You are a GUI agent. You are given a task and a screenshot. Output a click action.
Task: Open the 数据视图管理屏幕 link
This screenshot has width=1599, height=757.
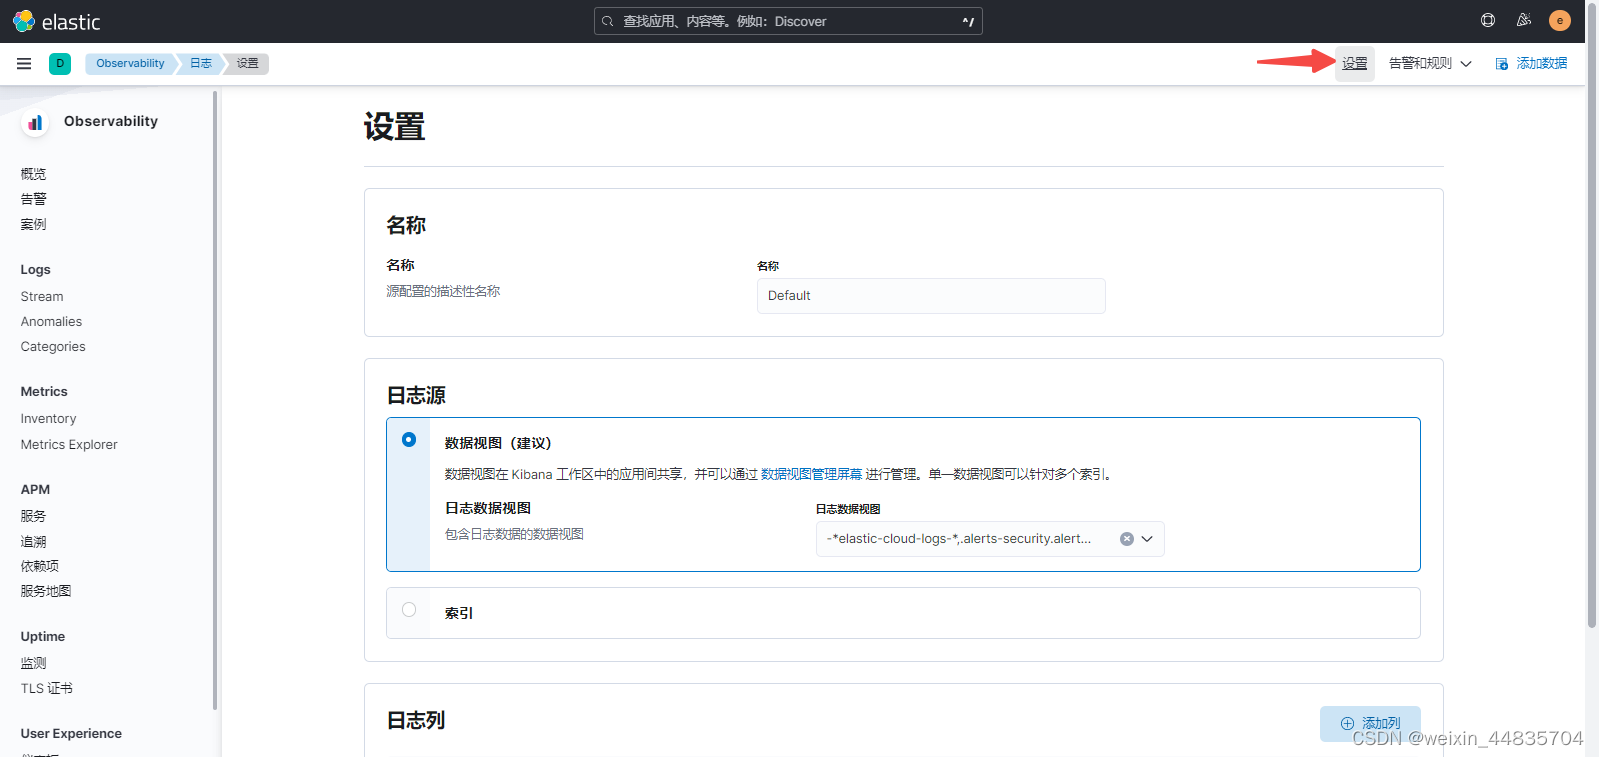click(x=811, y=474)
